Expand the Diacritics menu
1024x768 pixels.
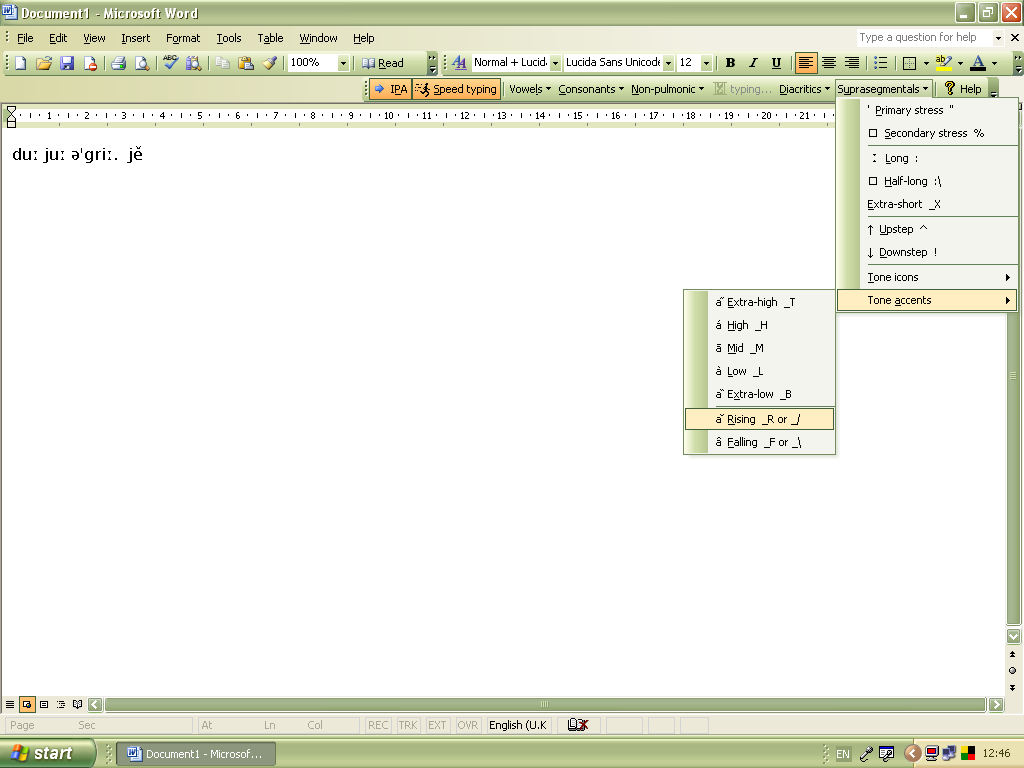tap(804, 88)
